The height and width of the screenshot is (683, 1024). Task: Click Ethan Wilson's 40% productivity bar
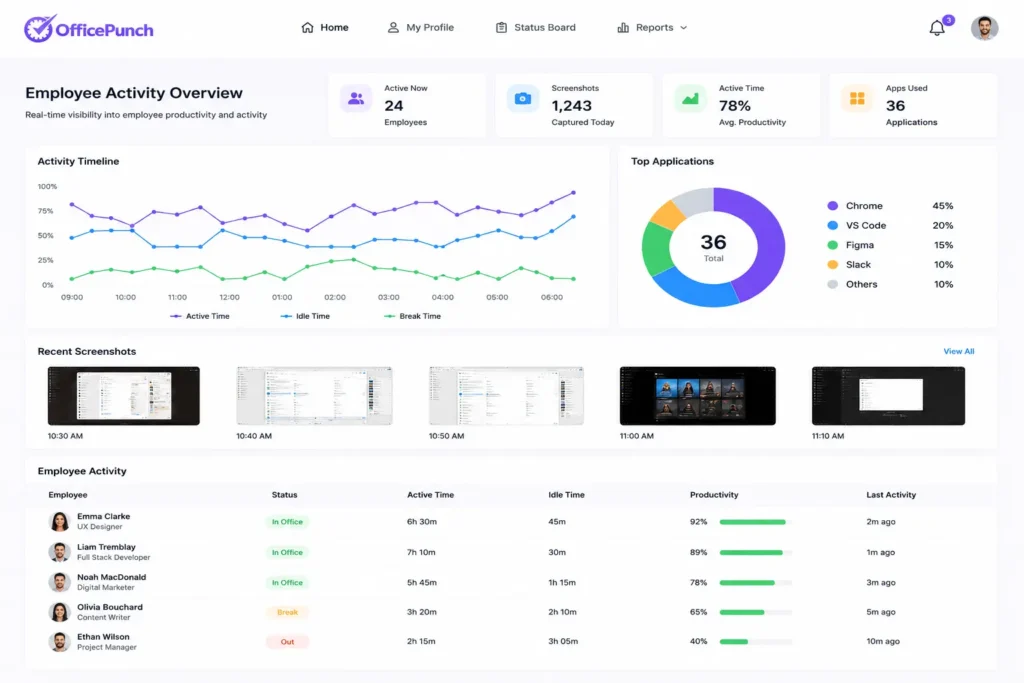pos(756,642)
